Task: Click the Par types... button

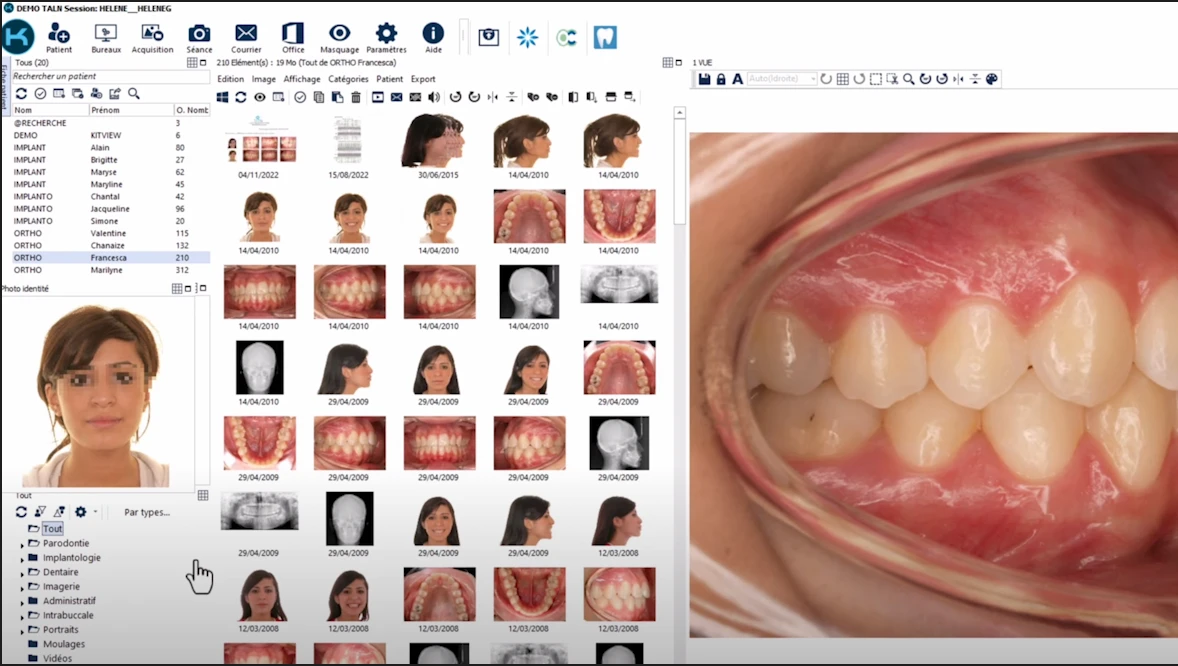Action: (147, 512)
